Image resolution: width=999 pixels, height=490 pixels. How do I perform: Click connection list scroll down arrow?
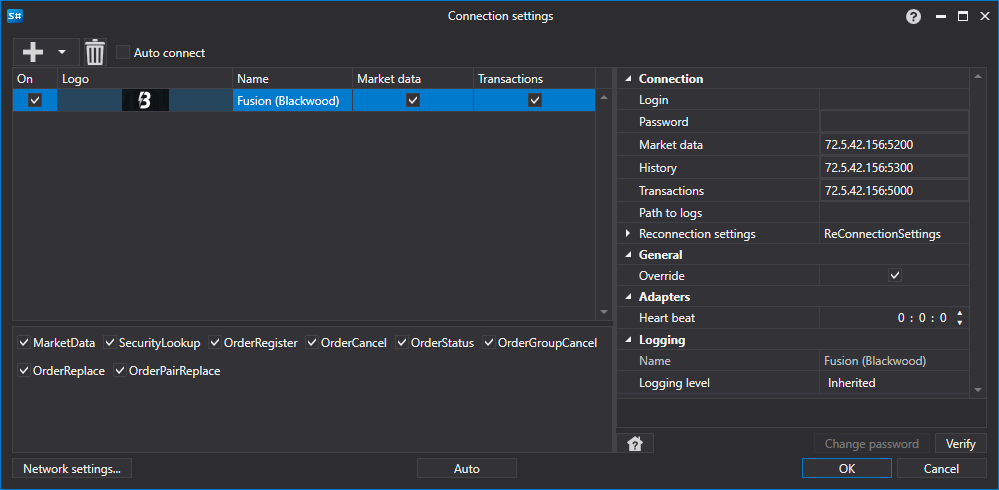click(x=604, y=312)
